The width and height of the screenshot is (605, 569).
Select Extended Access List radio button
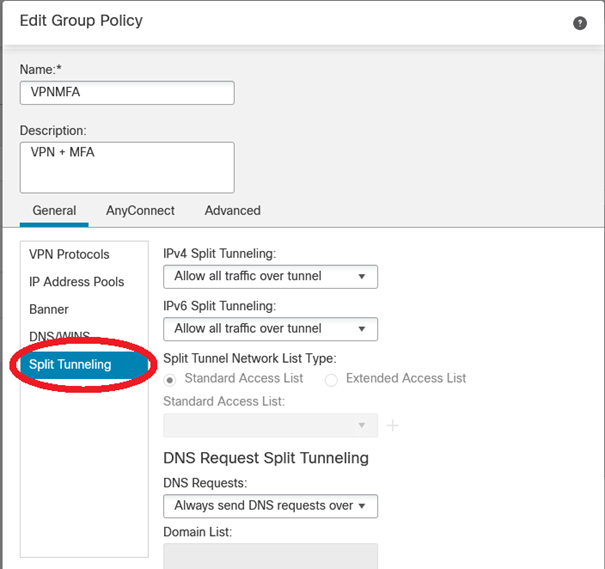(x=331, y=380)
